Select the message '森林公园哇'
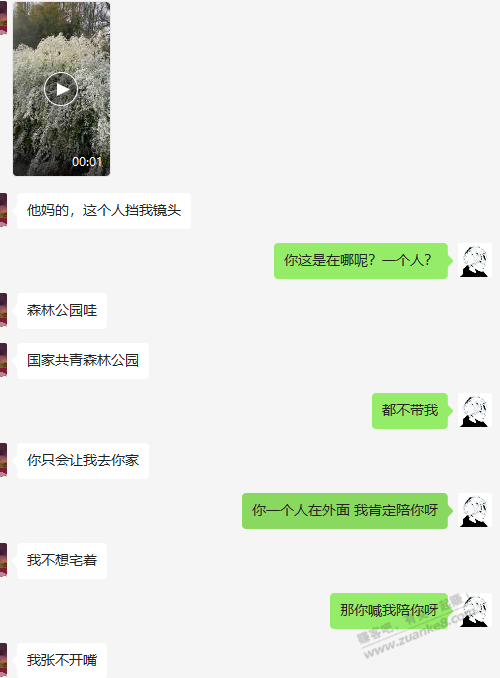Screen dimensions: 500x678 [x=62, y=311]
